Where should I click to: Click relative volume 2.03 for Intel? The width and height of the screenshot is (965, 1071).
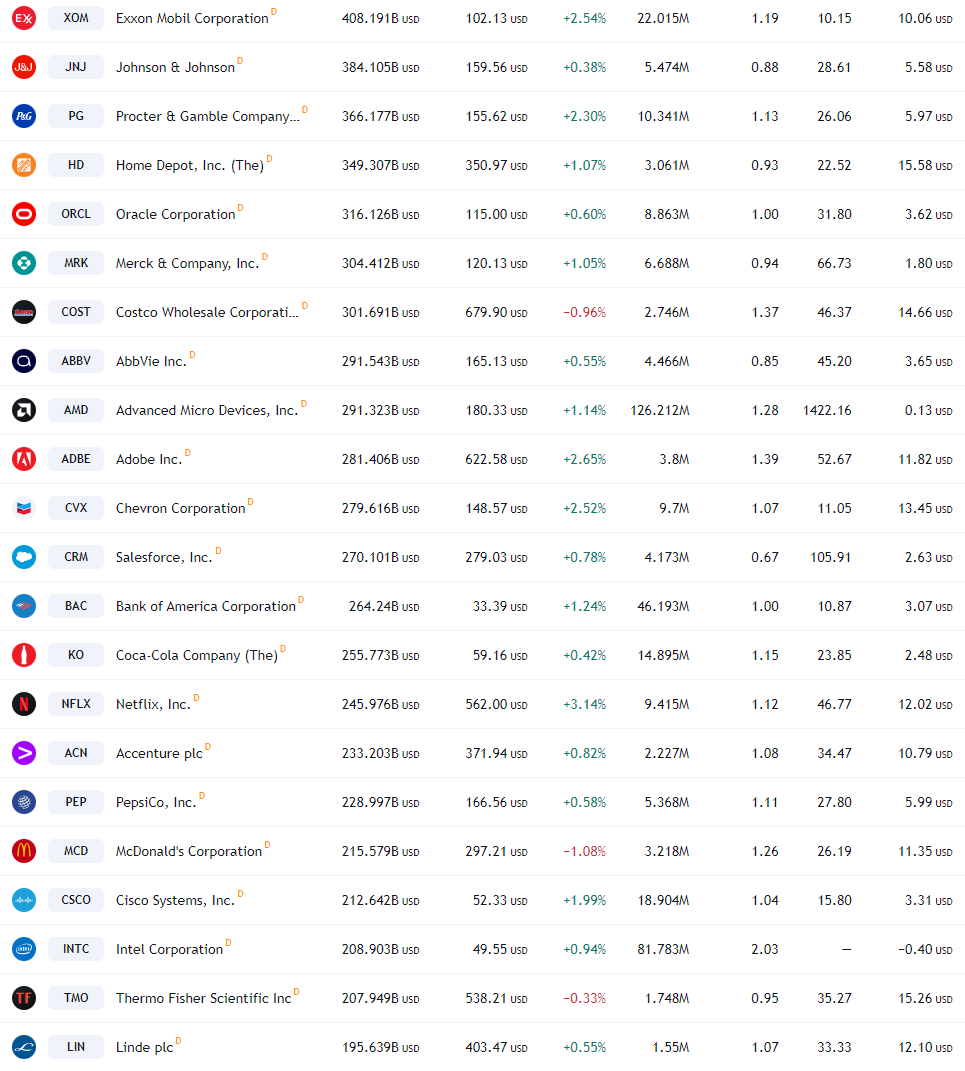click(765, 949)
